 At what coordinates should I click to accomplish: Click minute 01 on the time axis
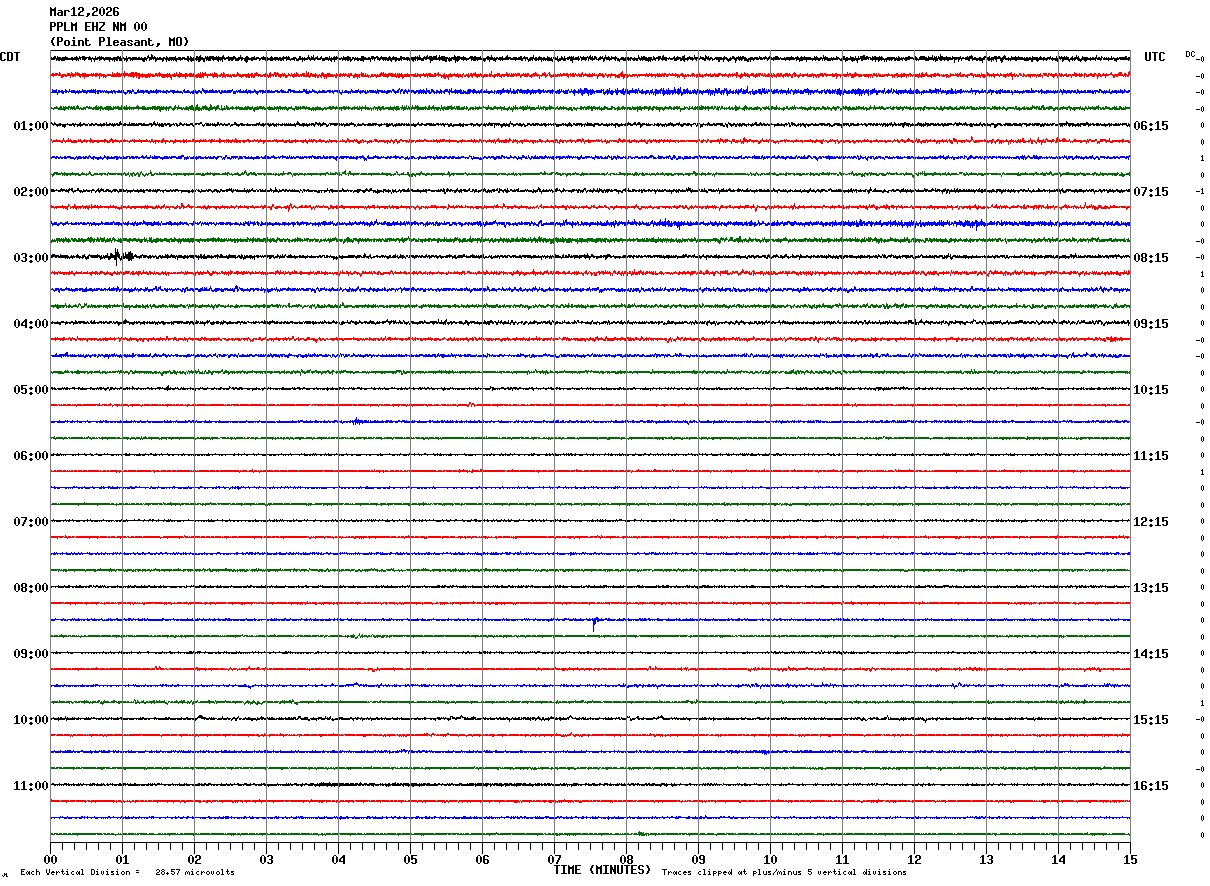(122, 859)
